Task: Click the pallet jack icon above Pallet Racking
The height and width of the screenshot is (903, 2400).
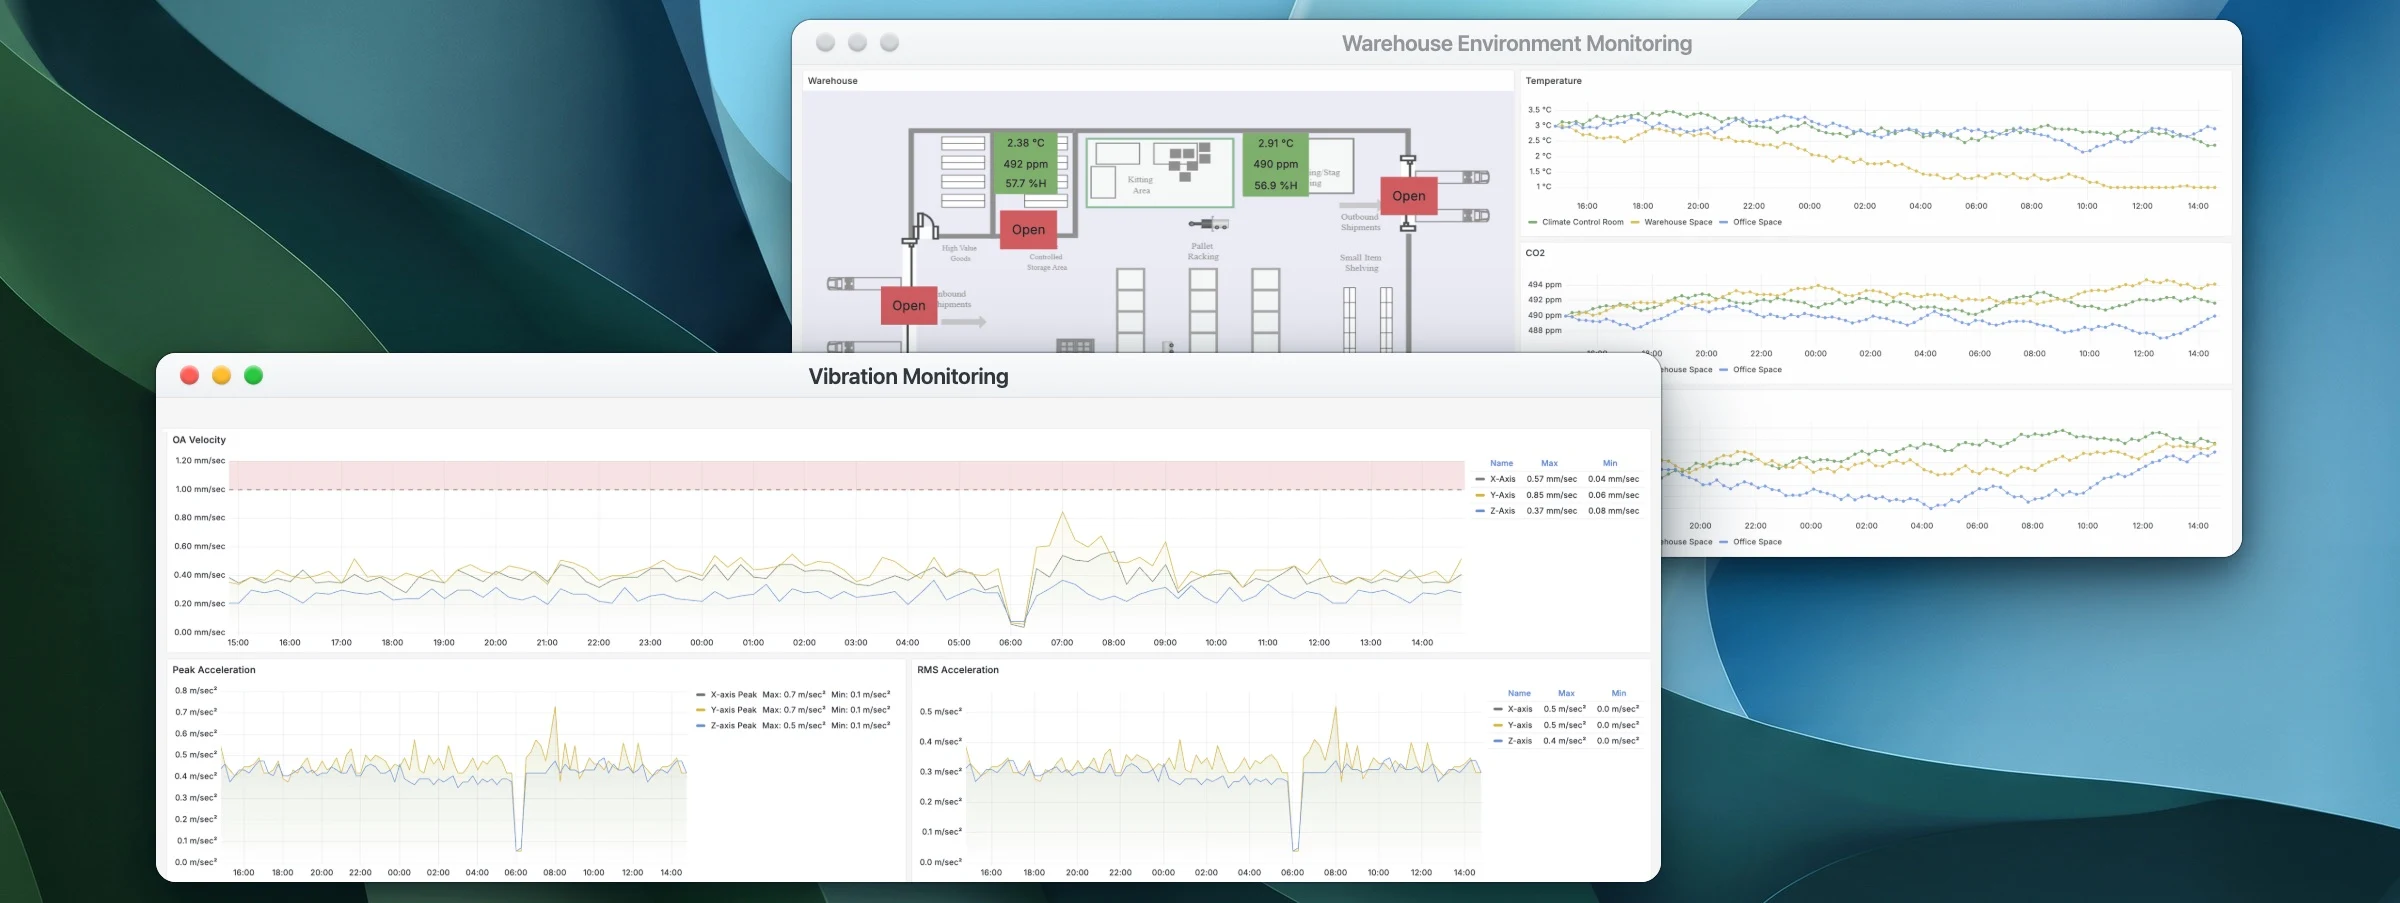Action: 1209,224
